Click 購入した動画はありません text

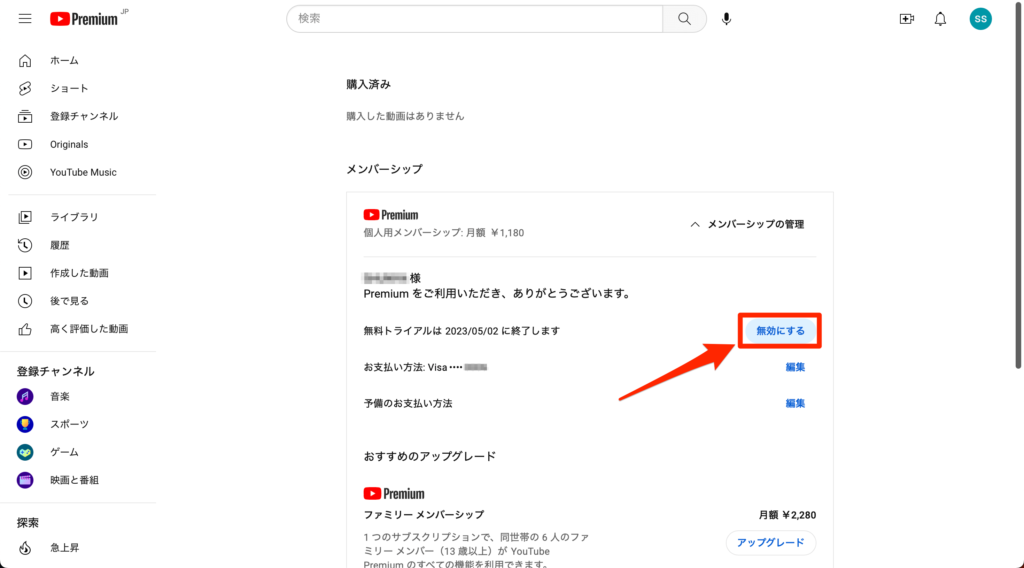(x=405, y=116)
